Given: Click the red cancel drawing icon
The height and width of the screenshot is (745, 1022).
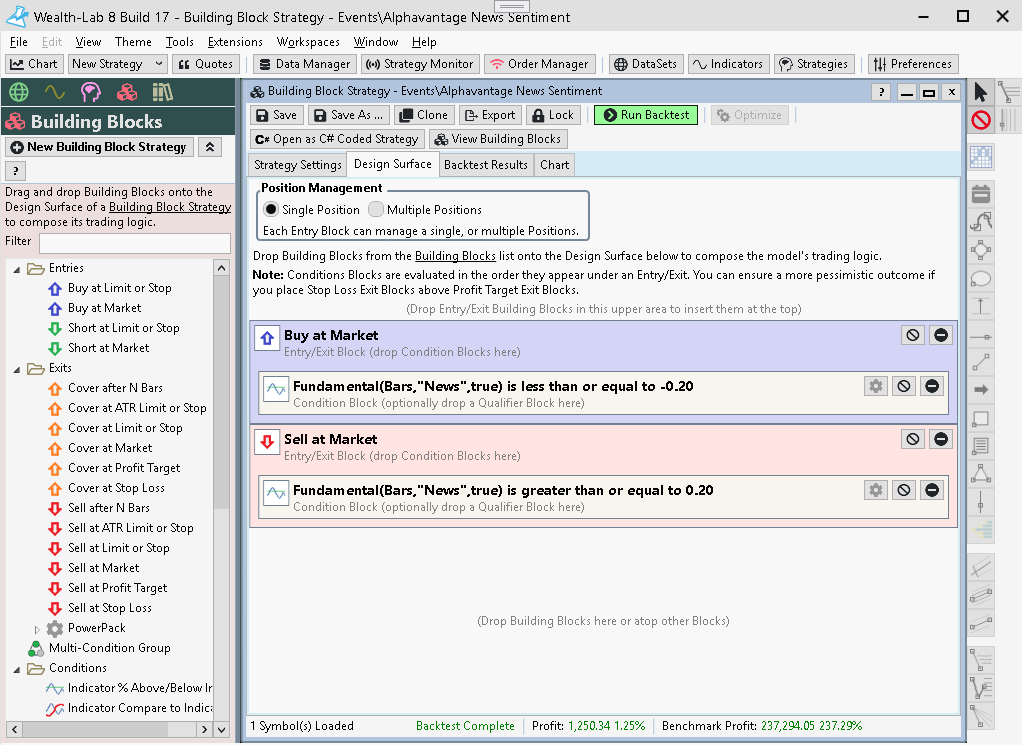Looking at the screenshot, I should point(980,120).
